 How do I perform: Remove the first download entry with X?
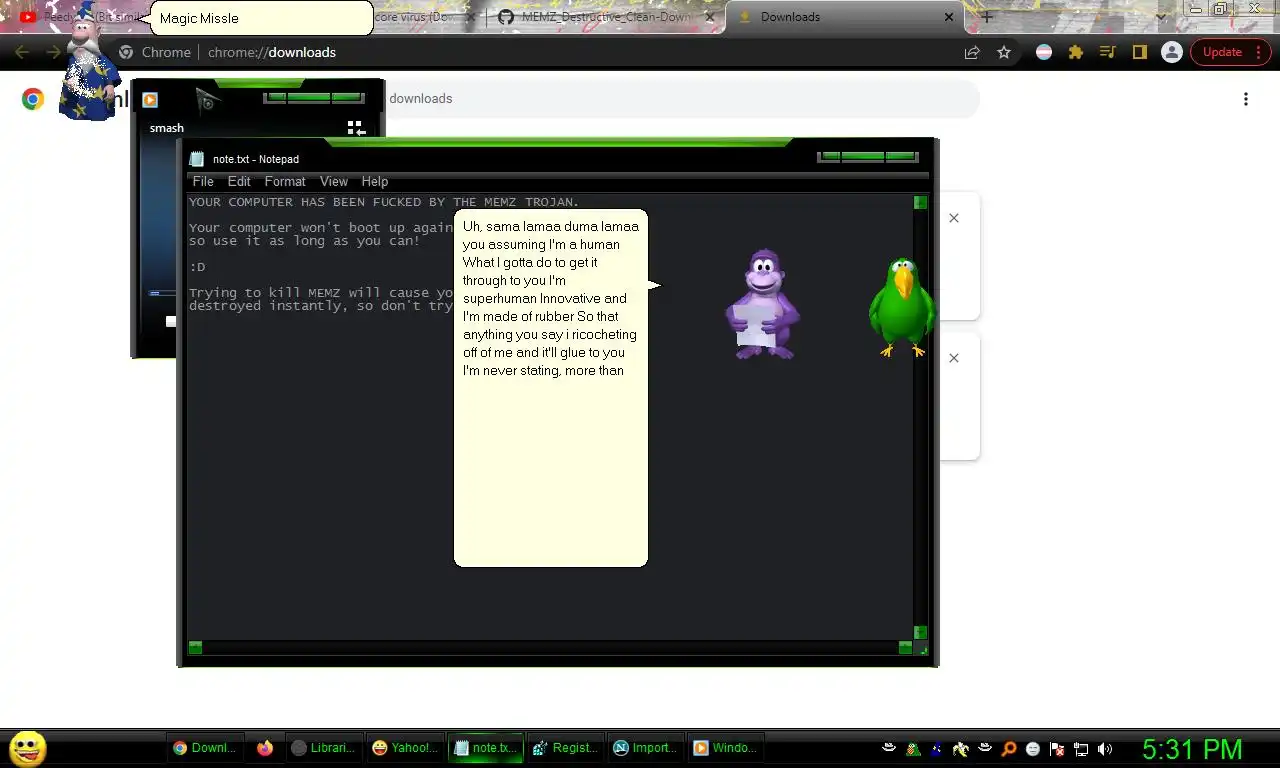[x=954, y=218]
